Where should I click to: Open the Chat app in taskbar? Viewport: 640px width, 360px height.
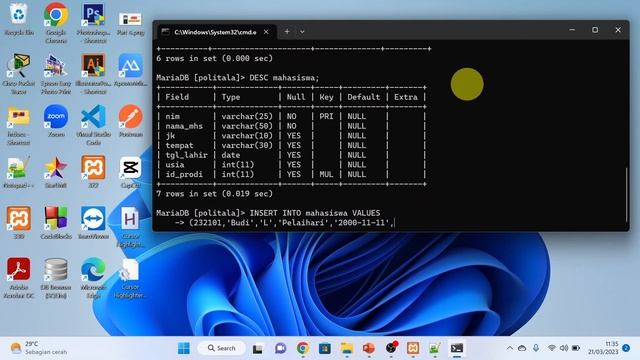(x=280, y=348)
